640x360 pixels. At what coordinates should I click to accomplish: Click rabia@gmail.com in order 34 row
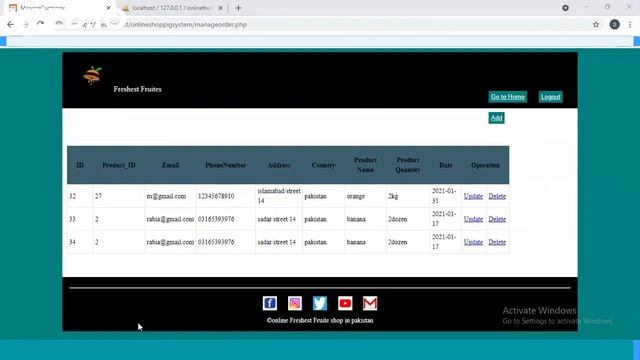coord(170,242)
